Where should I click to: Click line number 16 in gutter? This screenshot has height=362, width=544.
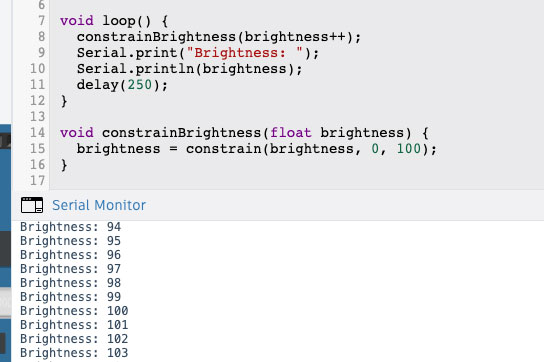click(x=37, y=165)
